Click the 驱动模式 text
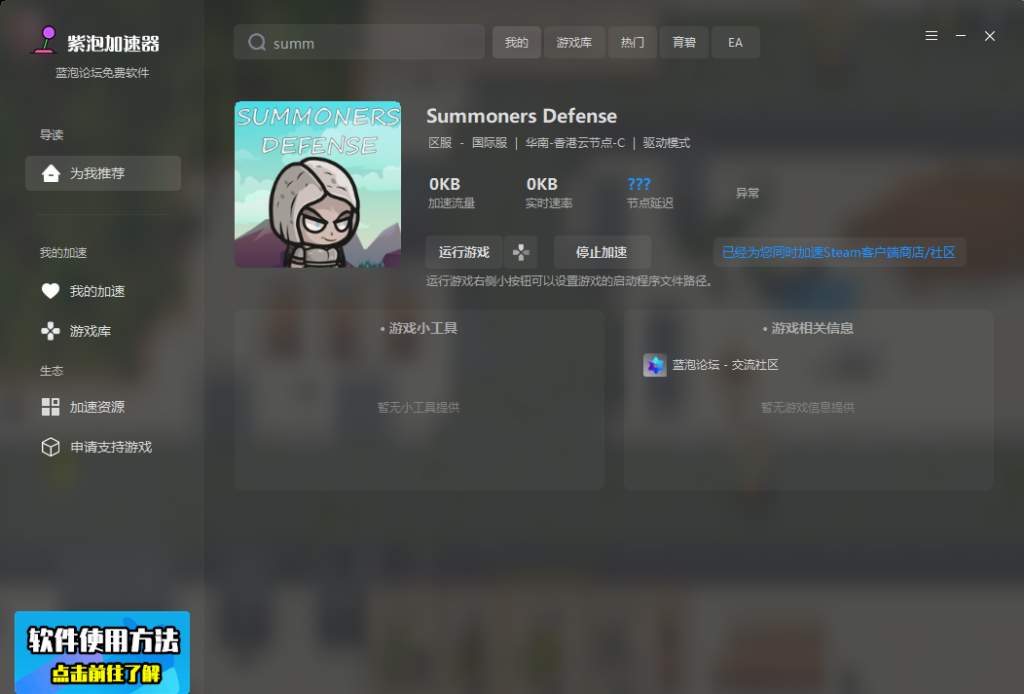1024x694 pixels. pos(666,143)
